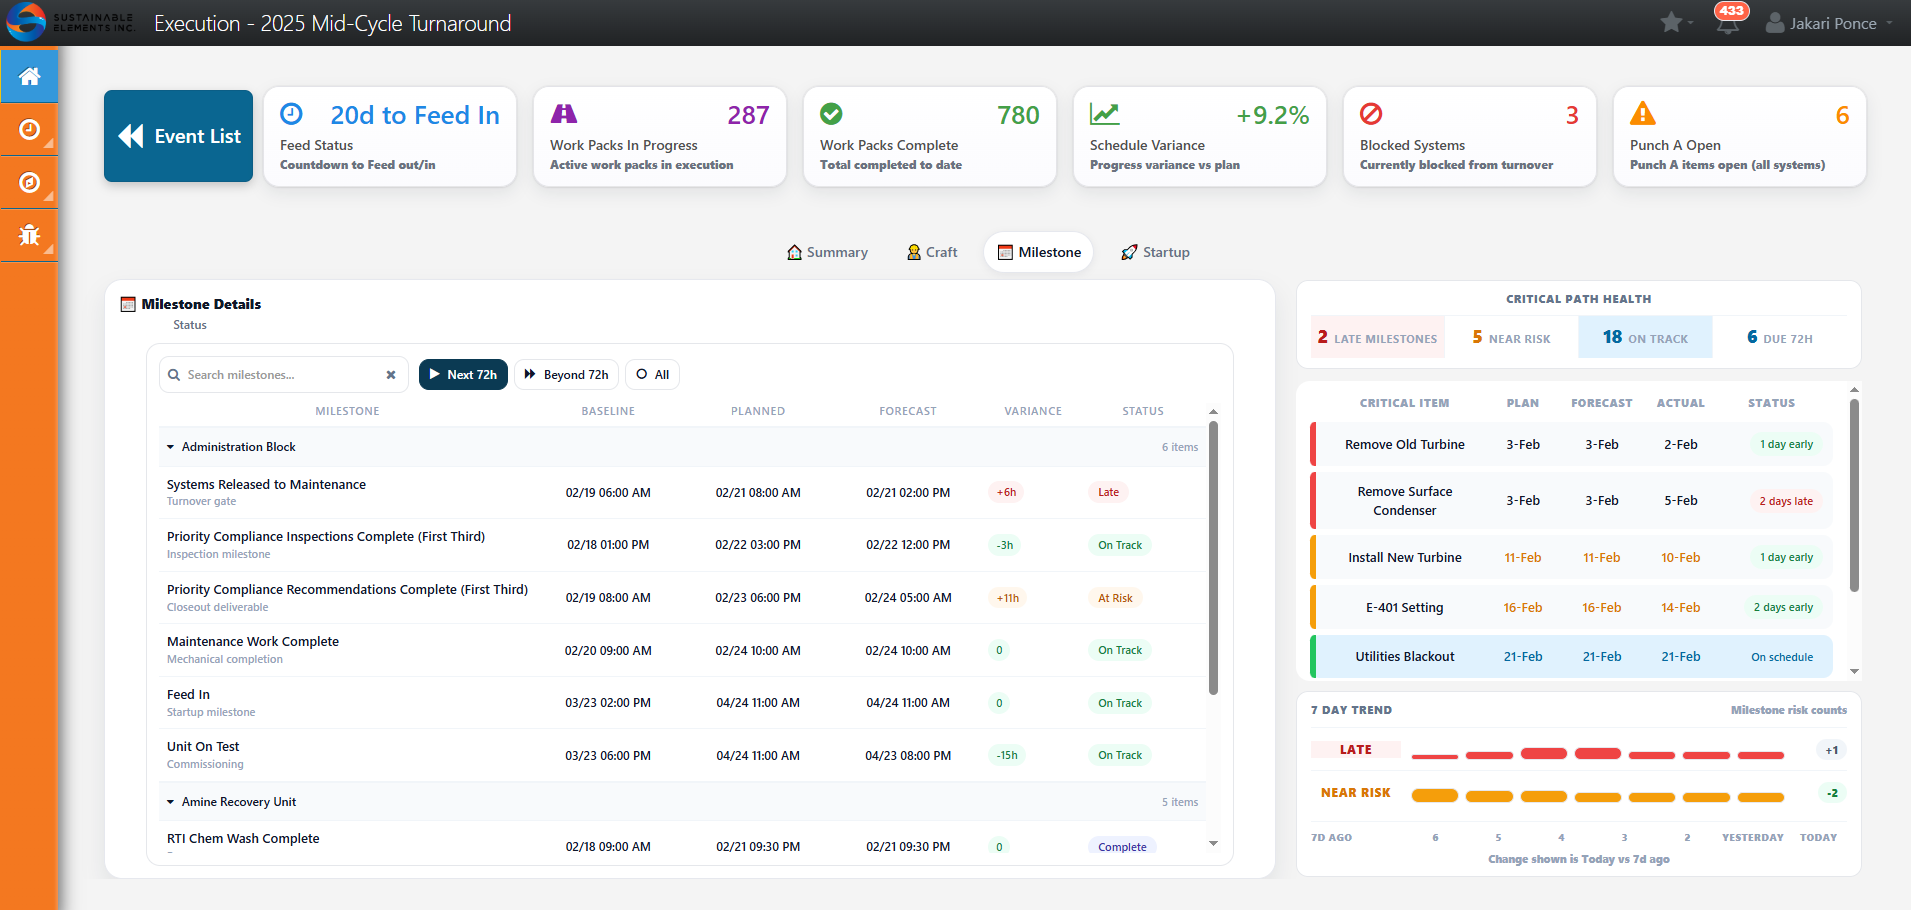Image resolution: width=1911 pixels, height=910 pixels.
Task: Click the +6h variance badge
Action: 1006,492
